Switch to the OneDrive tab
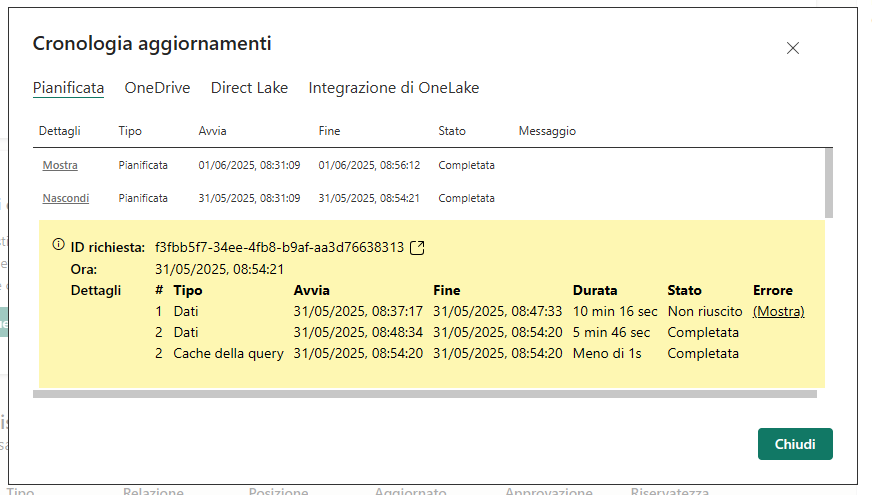This screenshot has width=872, height=495. 157,88
